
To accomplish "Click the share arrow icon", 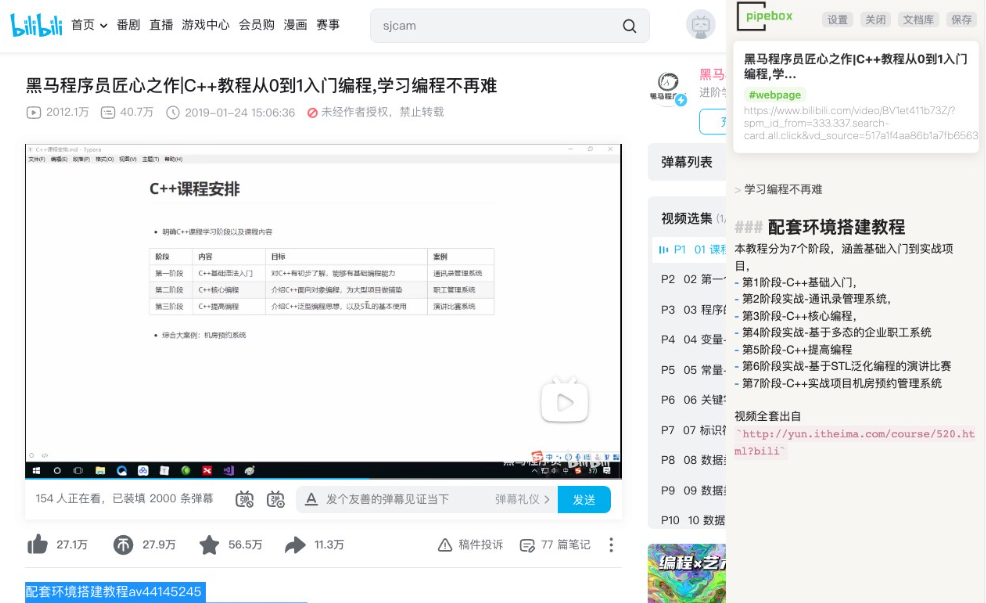I will coord(295,545).
